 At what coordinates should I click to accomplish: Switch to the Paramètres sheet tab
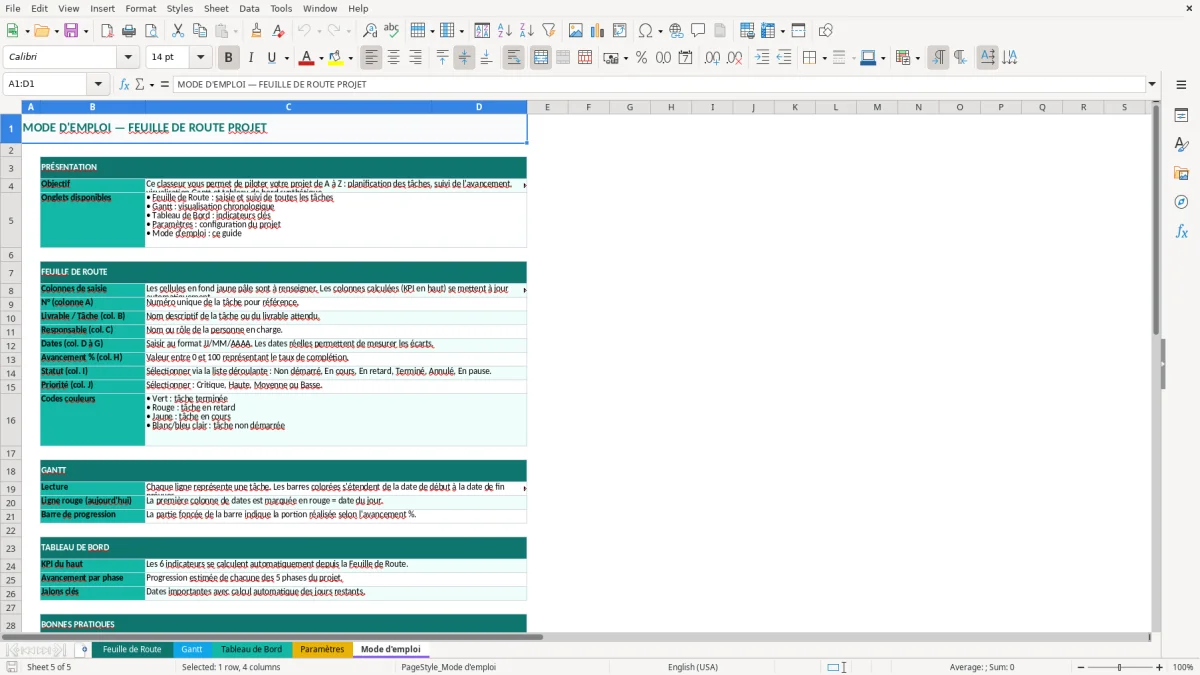click(x=322, y=649)
